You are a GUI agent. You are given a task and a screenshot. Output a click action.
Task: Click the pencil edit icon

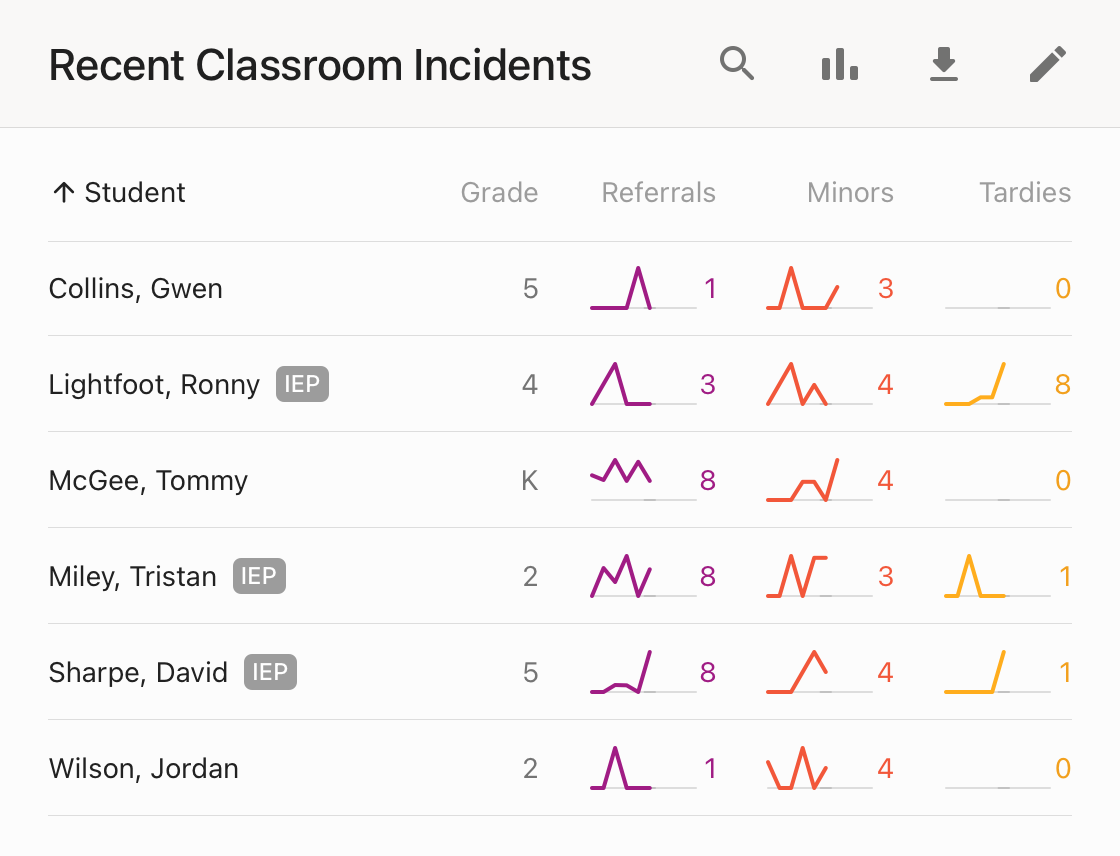click(x=1048, y=65)
